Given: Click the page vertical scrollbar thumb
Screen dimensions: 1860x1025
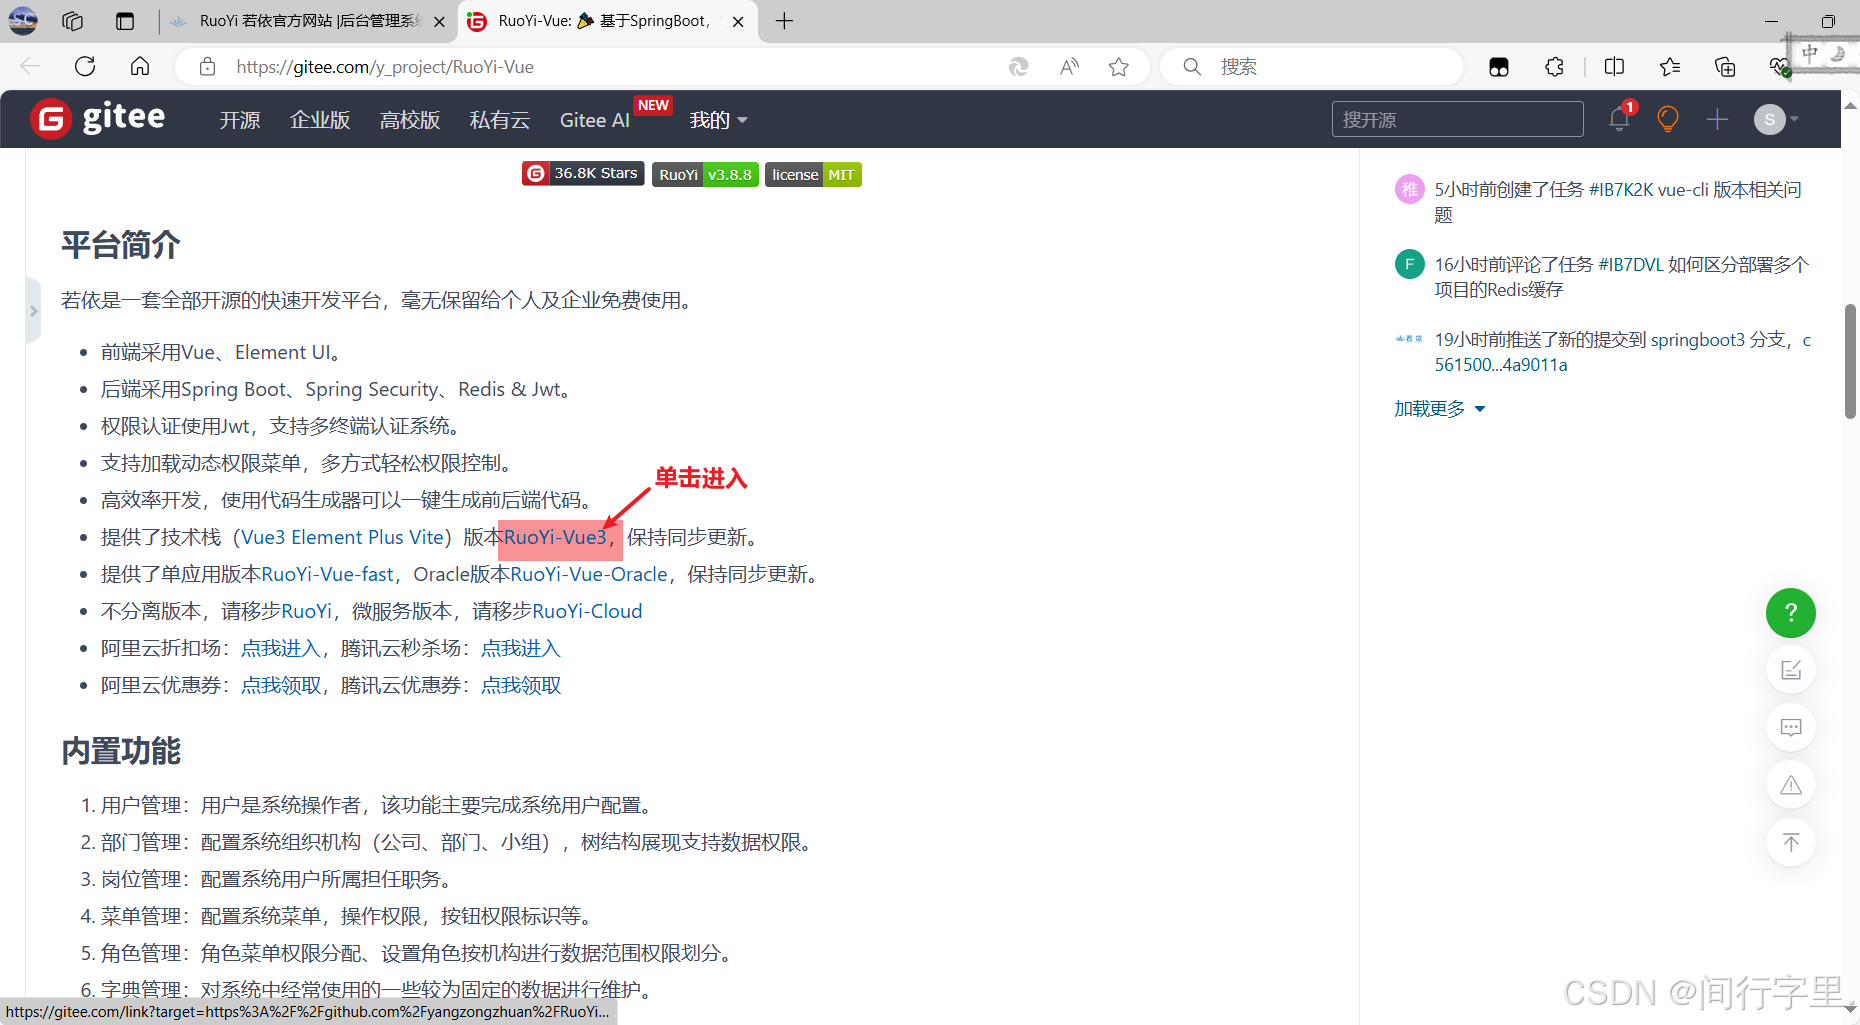Looking at the screenshot, I should click(1850, 361).
